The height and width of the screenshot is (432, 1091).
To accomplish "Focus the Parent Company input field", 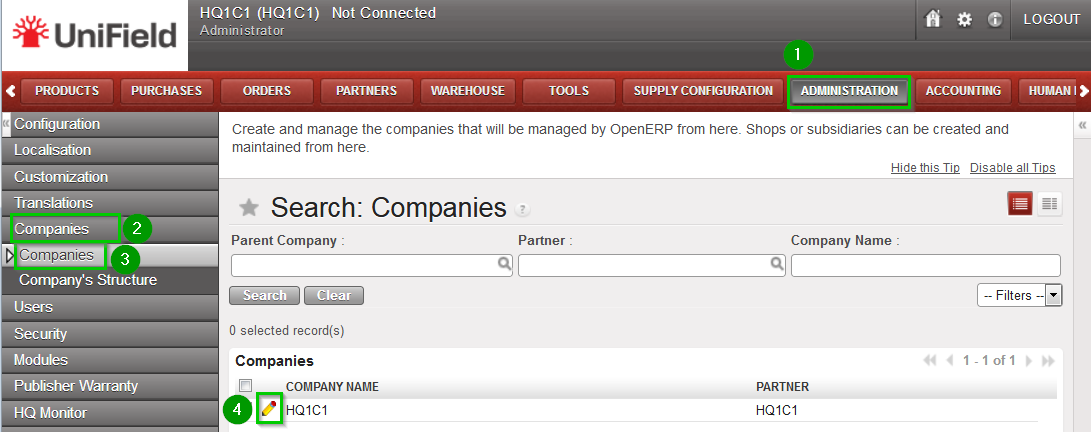I will [372, 265].
